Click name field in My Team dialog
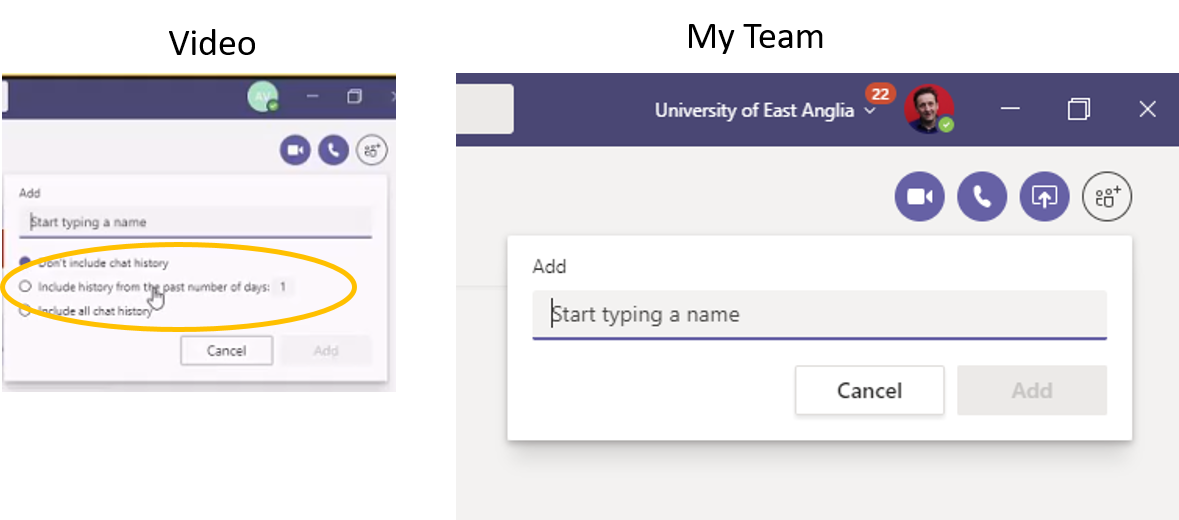This screenshot has height=520, width=1179. (820, 315)
